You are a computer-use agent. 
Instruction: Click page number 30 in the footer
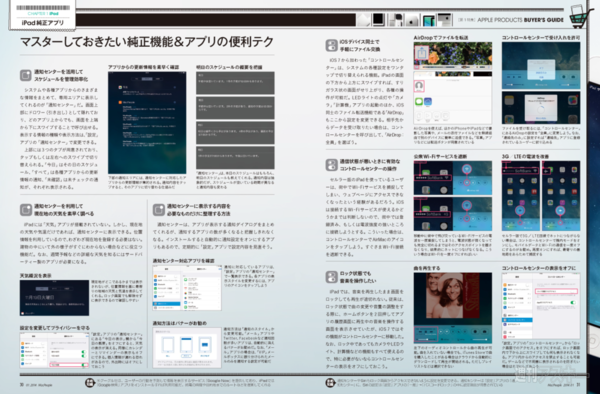click(22, 385)
